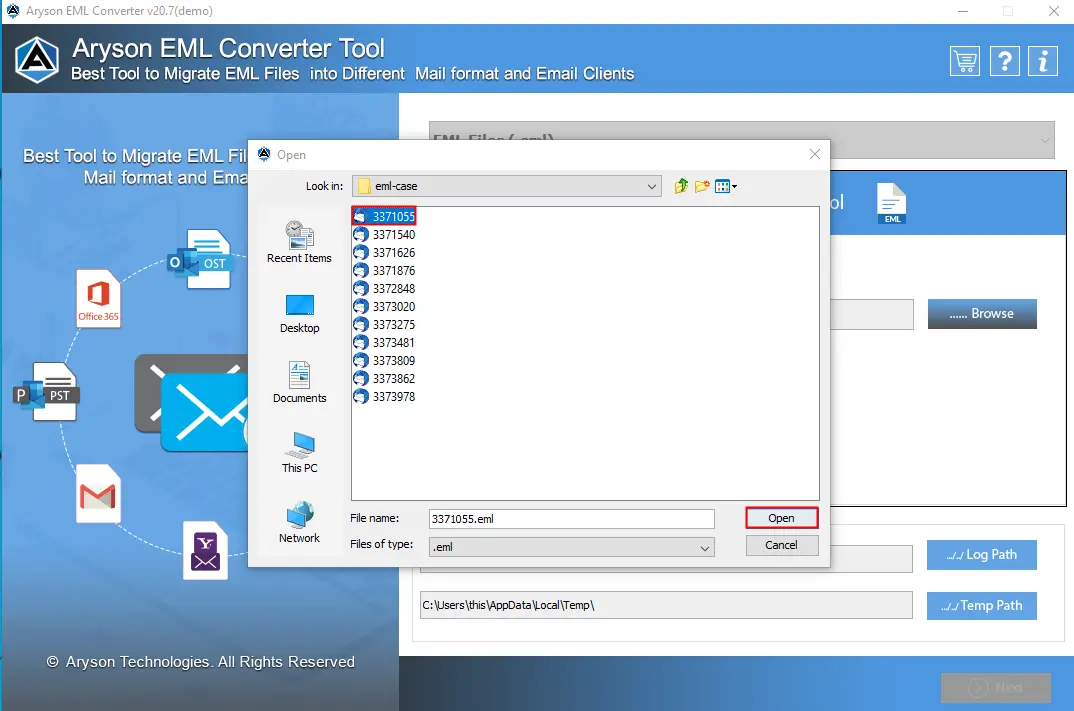Select file 3372848
Screen dimensions: 1074x711
(x=384, y=288)
